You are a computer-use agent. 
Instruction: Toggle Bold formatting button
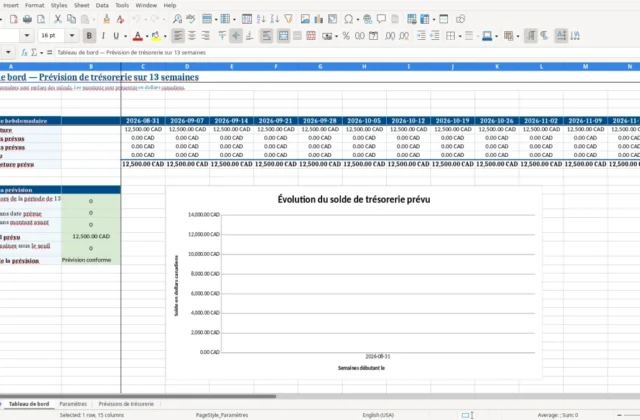coord(89,36)
